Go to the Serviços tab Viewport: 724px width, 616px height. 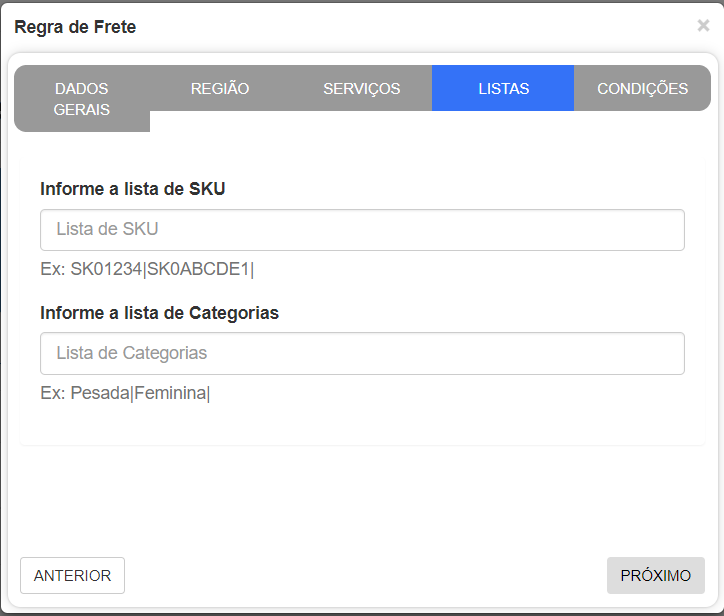[361, 88]
